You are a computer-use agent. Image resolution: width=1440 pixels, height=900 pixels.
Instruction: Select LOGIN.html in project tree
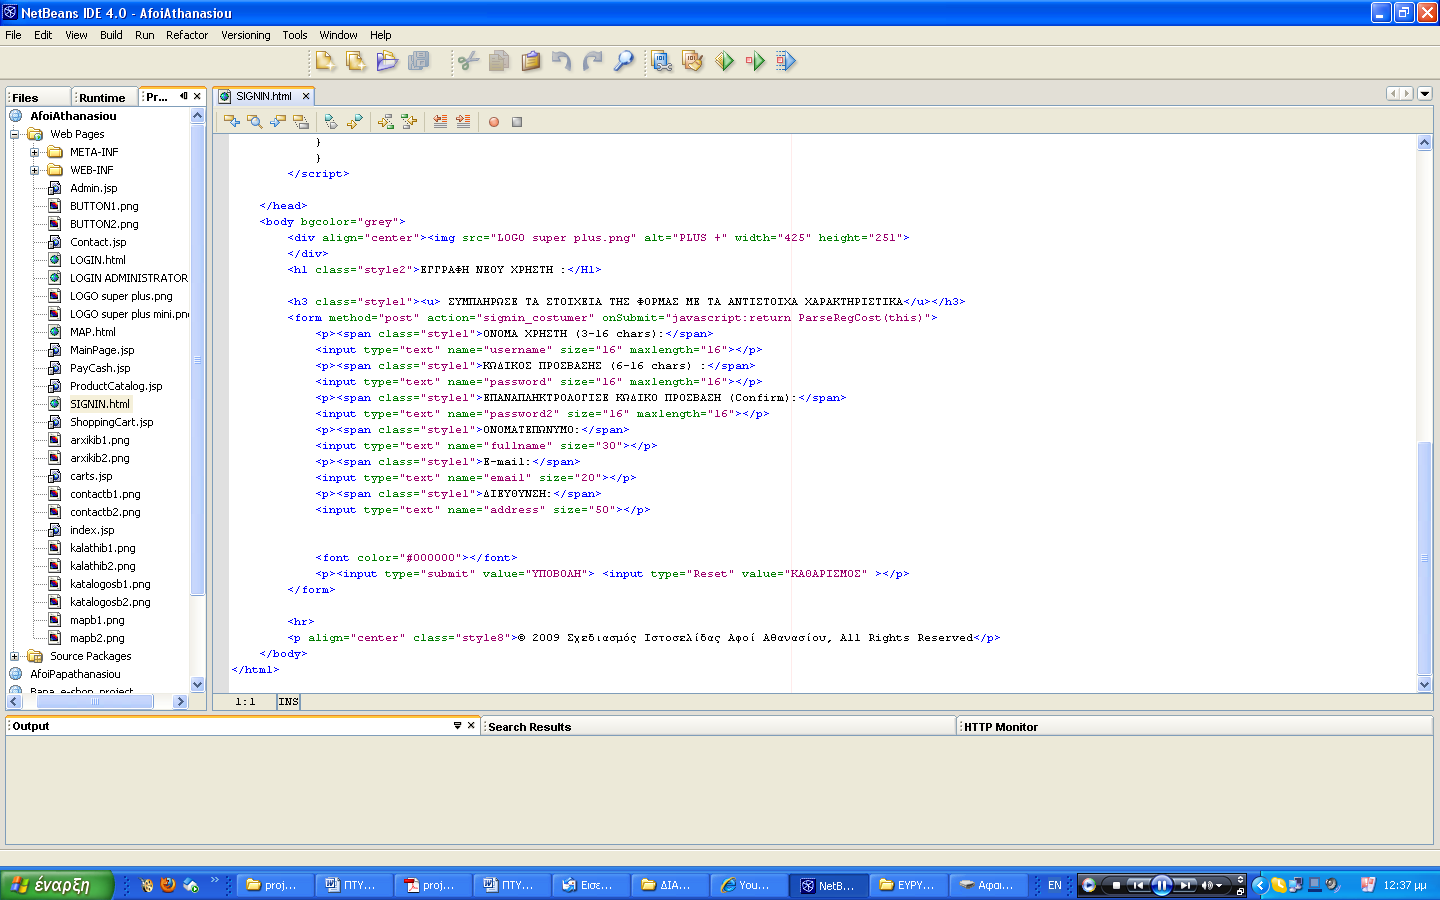point(97,260)
